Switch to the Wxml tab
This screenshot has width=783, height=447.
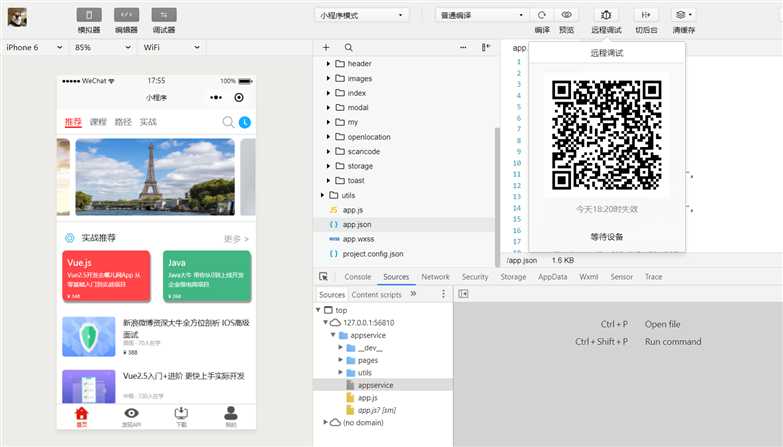[x=589, y=277]
